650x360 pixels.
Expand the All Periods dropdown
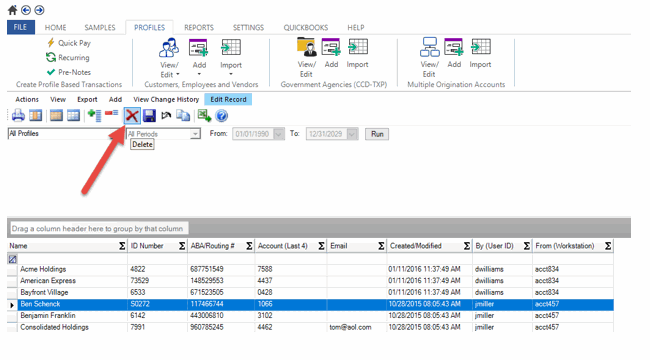click(195, 134)
